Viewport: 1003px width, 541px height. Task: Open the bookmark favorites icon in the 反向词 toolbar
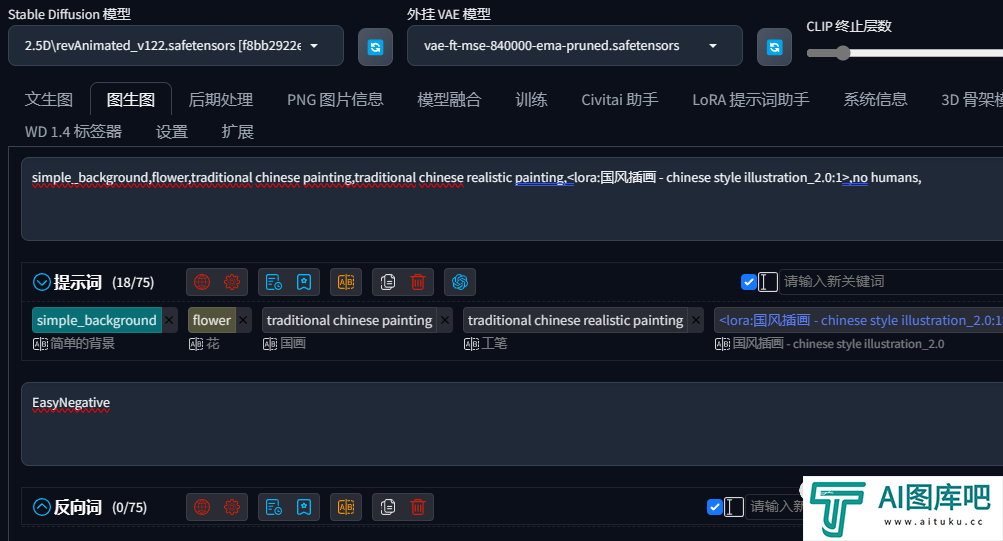pyautogui.click(x=304, y=507)
